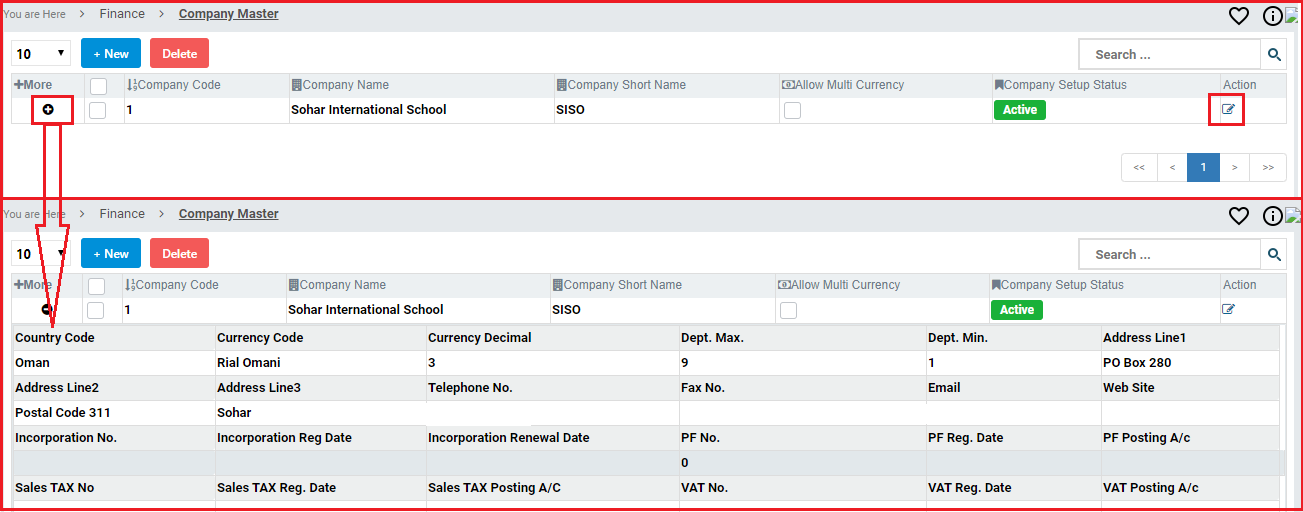
Task: Select row checkbox for company code 1, top panel
Action: tap(97, 110)
